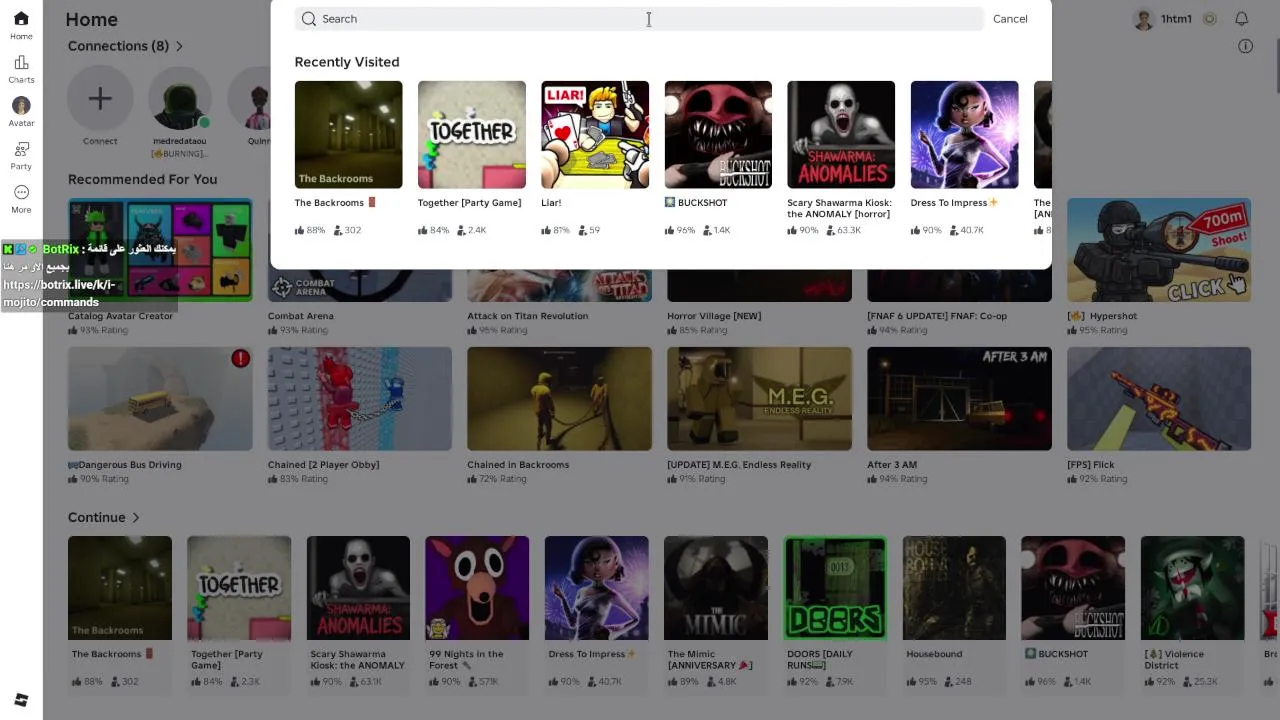Select Together [Party Game] in Recently Visited
The image size is (1280, 720).
(471, 135)
